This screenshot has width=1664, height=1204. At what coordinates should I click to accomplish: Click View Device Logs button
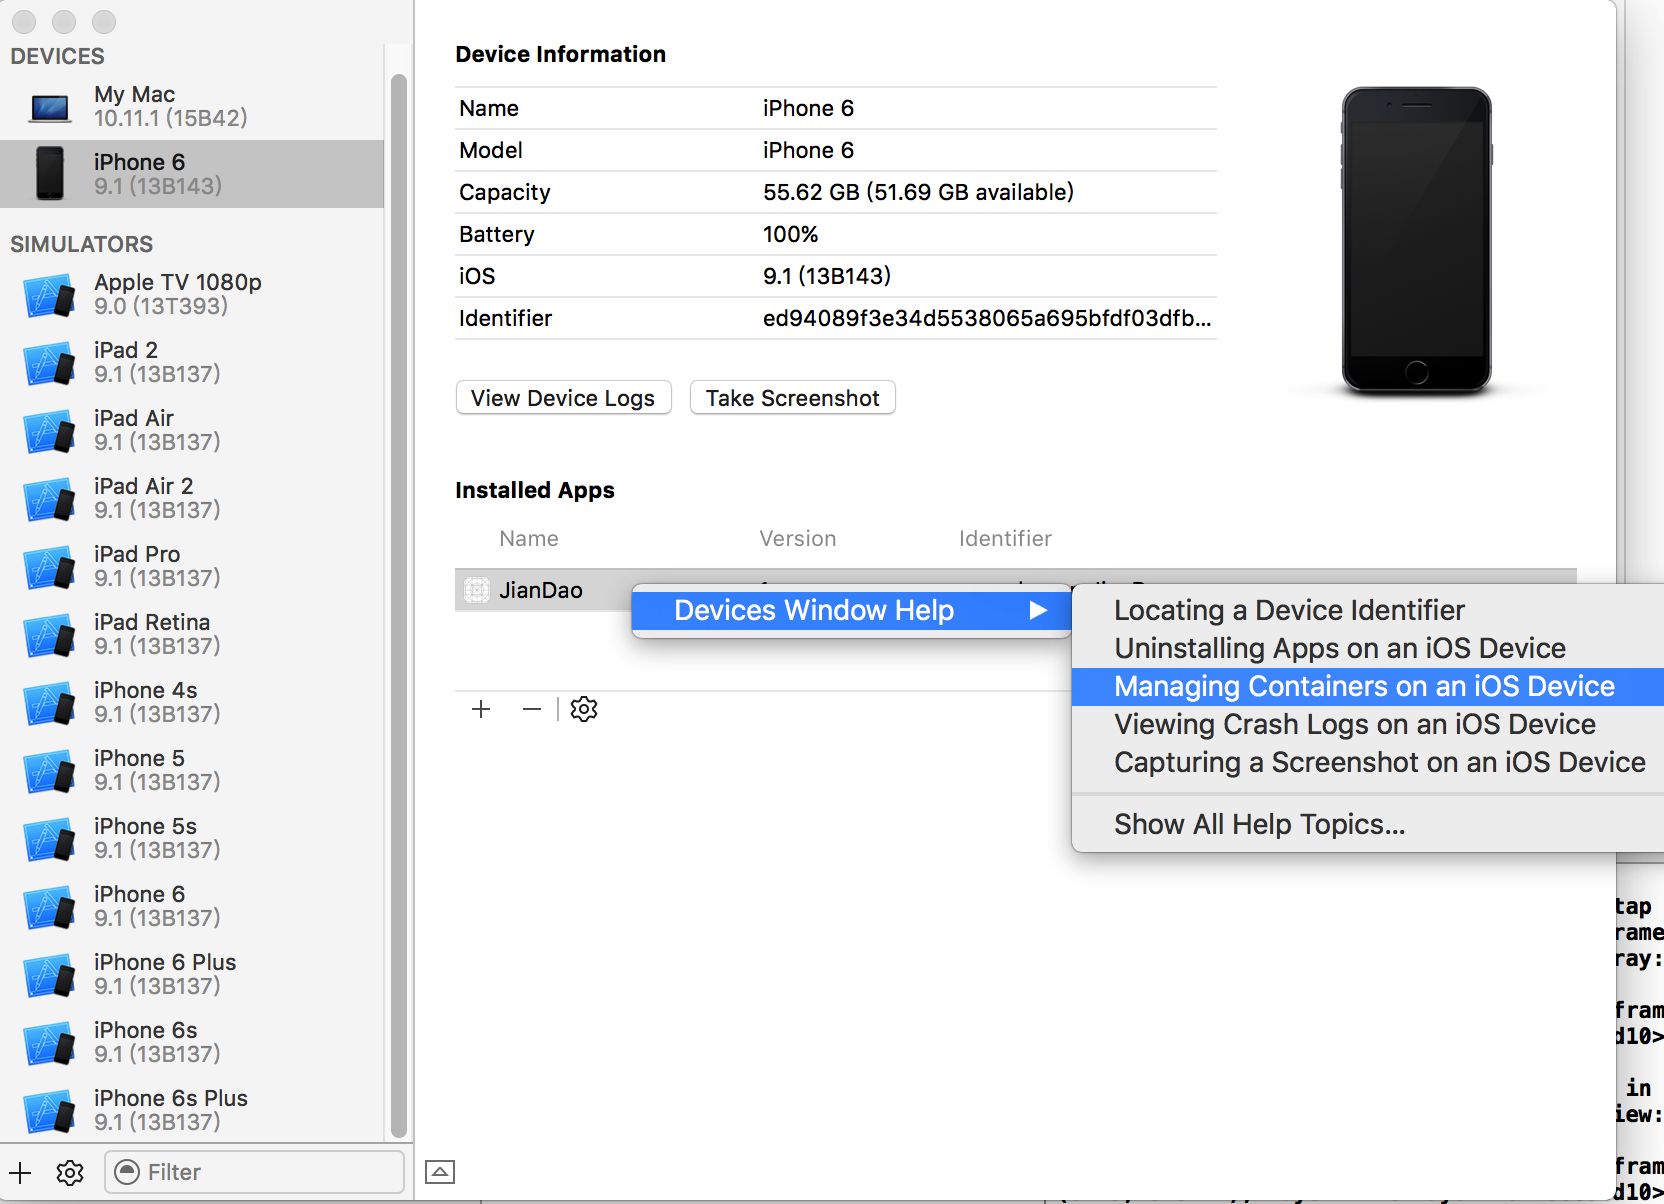[563, 398]
